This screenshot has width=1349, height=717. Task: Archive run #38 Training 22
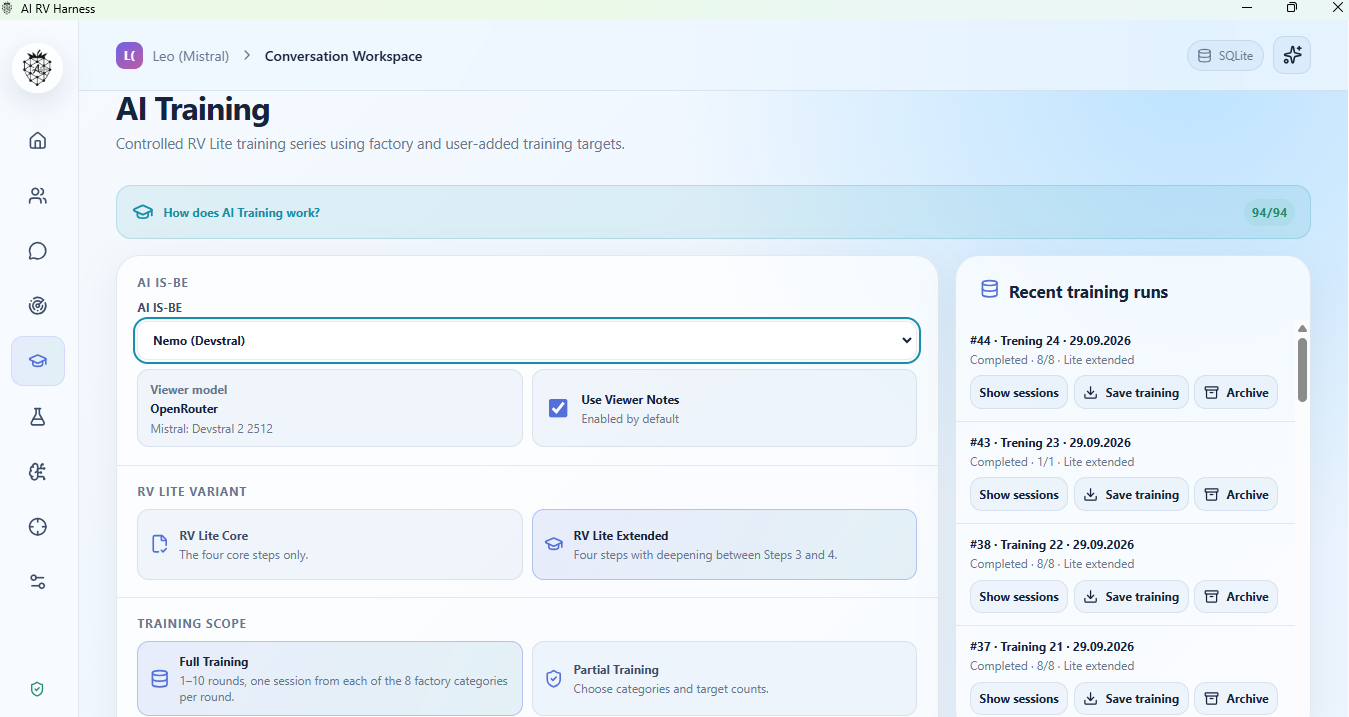click(x=1236, y=597)
